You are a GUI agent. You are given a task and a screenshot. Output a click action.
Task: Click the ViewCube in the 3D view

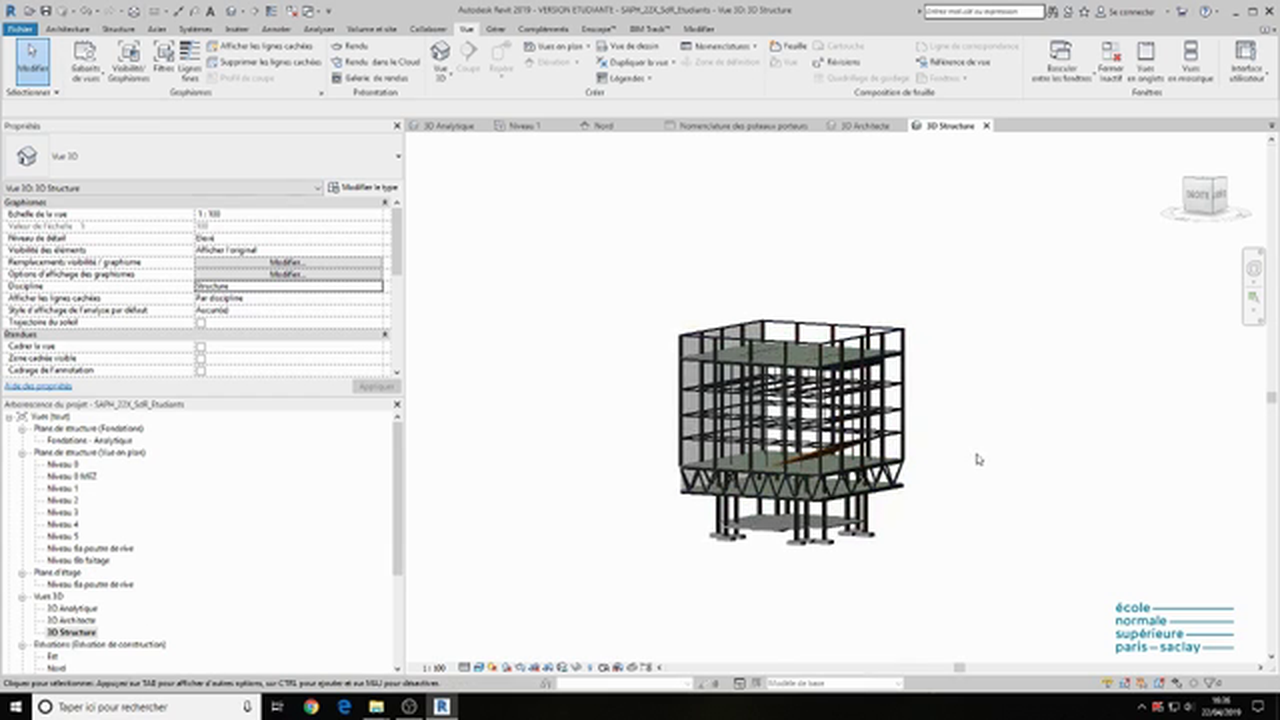(x=1204, y=194)
